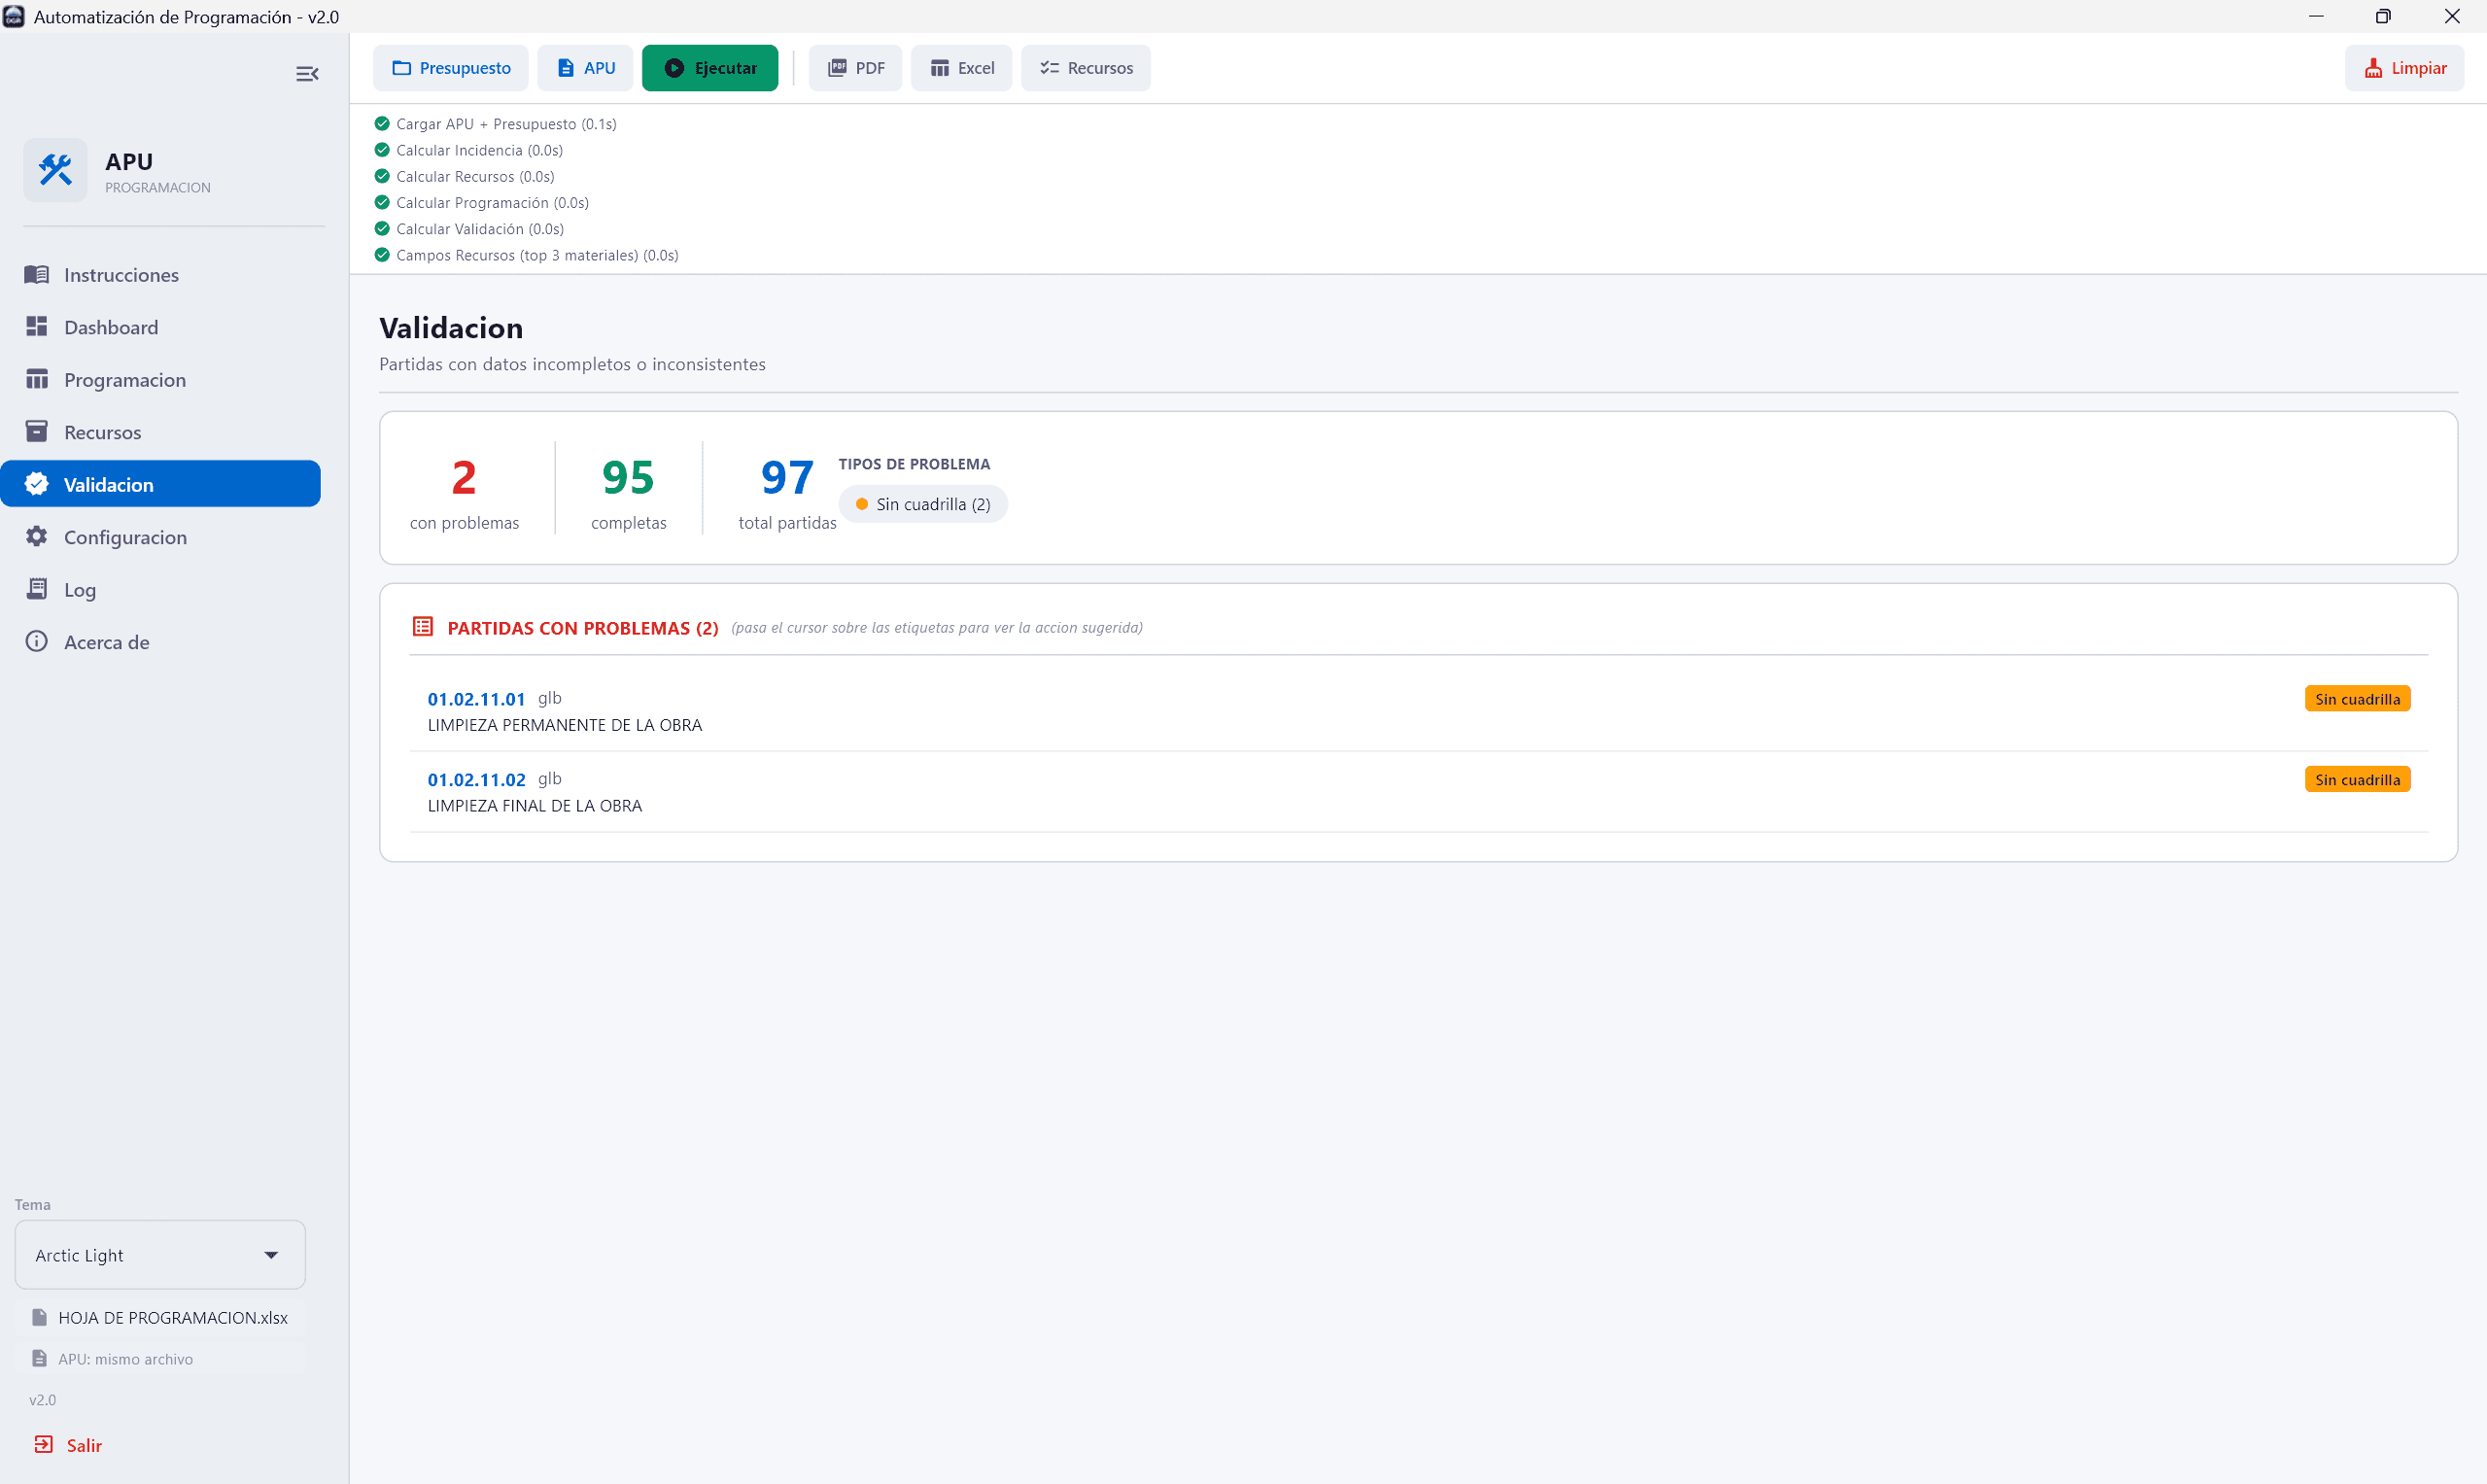Load a file with Presupuesto button
Viewport: 2487px width, 1484px height.
point(452,68)
